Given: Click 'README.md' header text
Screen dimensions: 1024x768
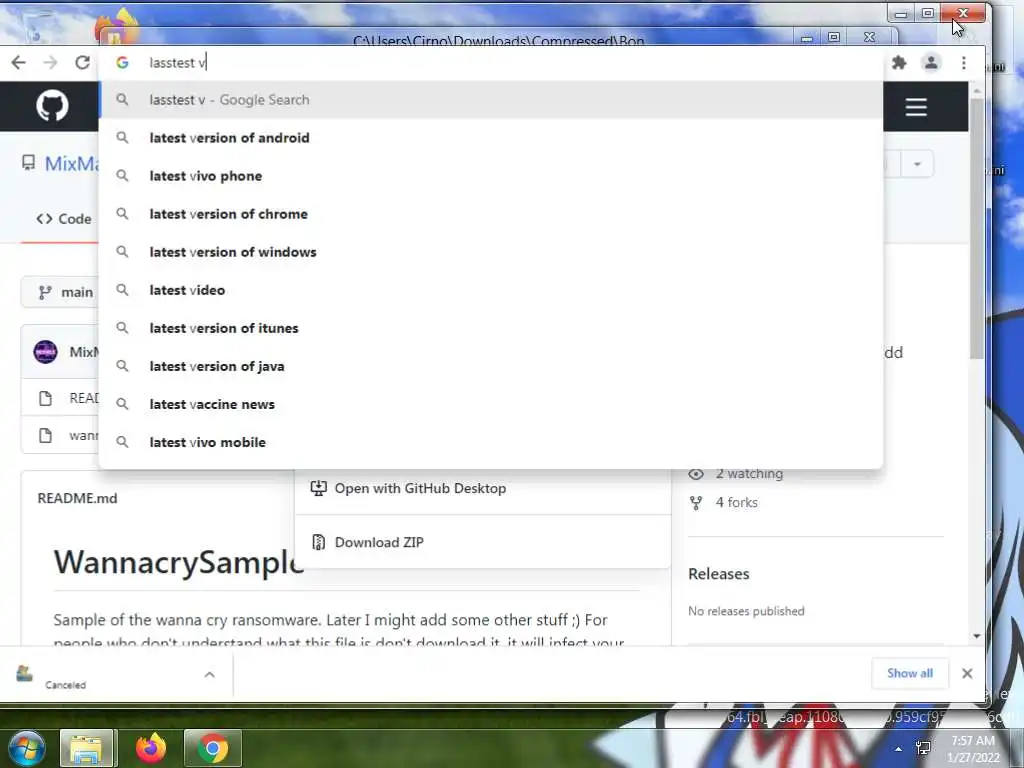Looking at the screenshot, I should [x=77, y=498].
